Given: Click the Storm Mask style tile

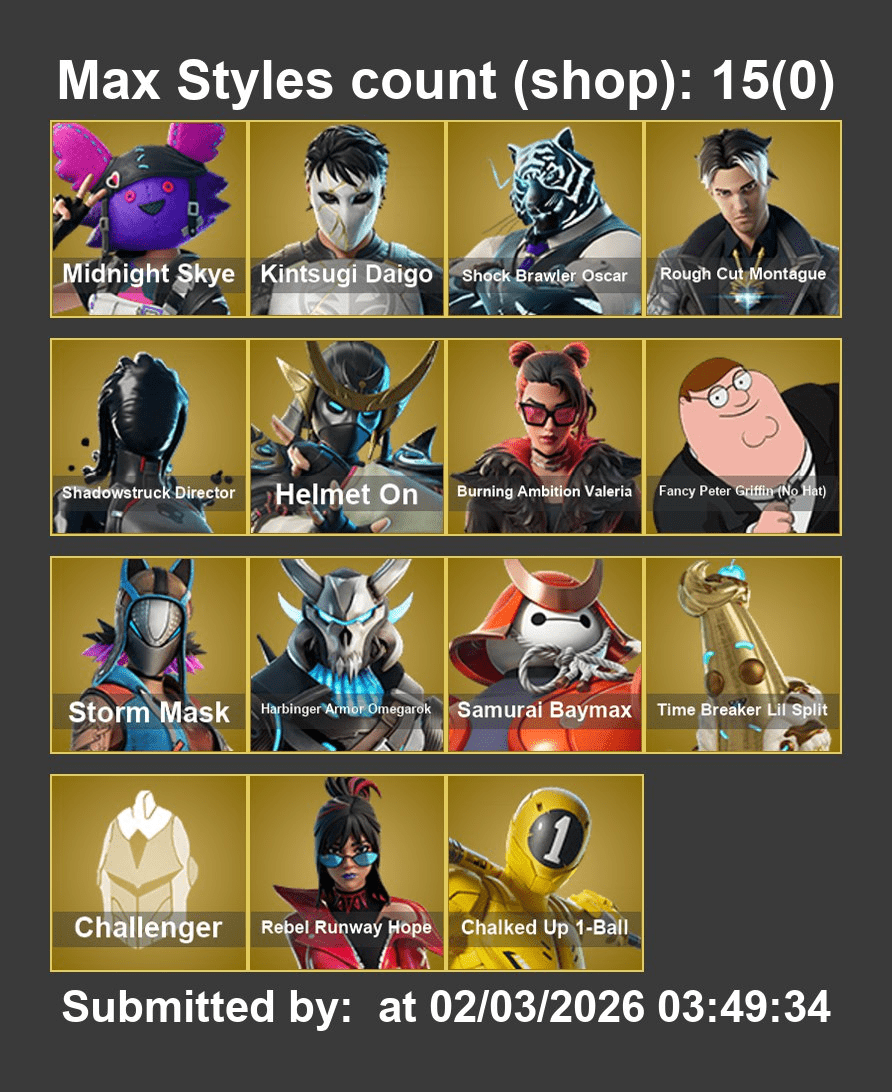Looking at the screenshot, I should coord(149,655).
